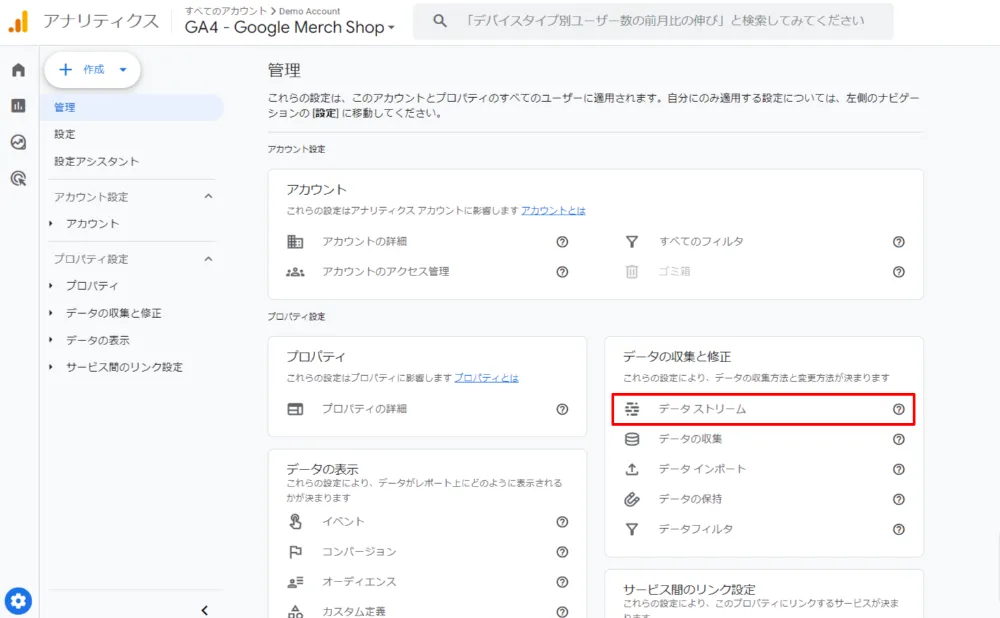Click the データ ストリーム stream icon

[x=631, y=409]
